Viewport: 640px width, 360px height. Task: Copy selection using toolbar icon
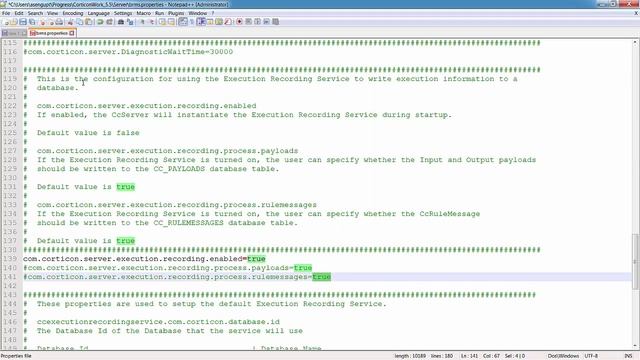point(79,22)
